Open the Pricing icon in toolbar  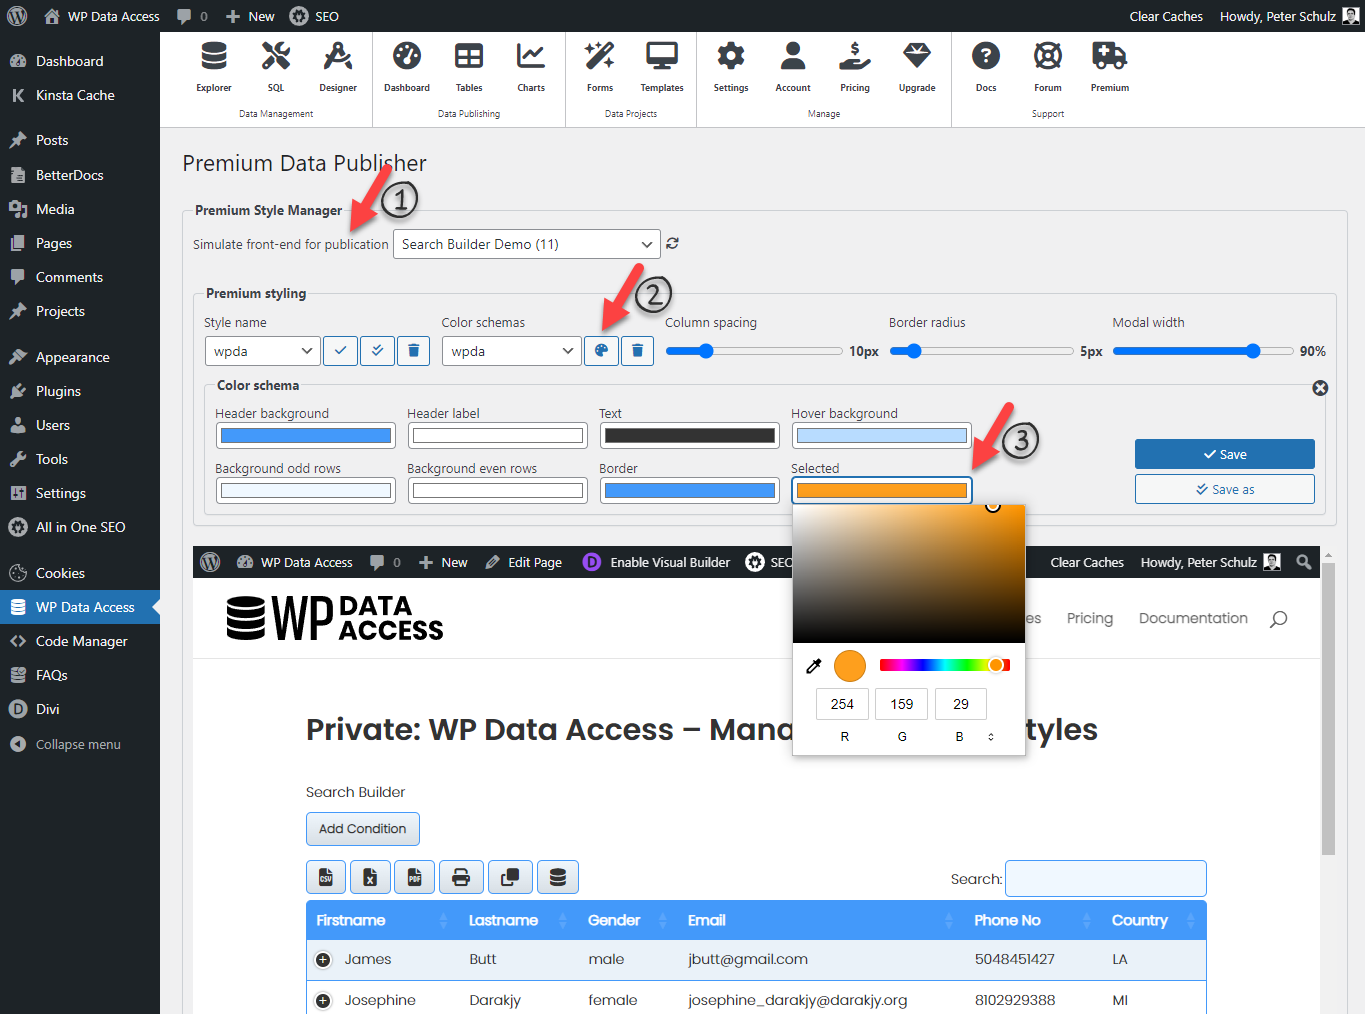(x=855, y=67)
